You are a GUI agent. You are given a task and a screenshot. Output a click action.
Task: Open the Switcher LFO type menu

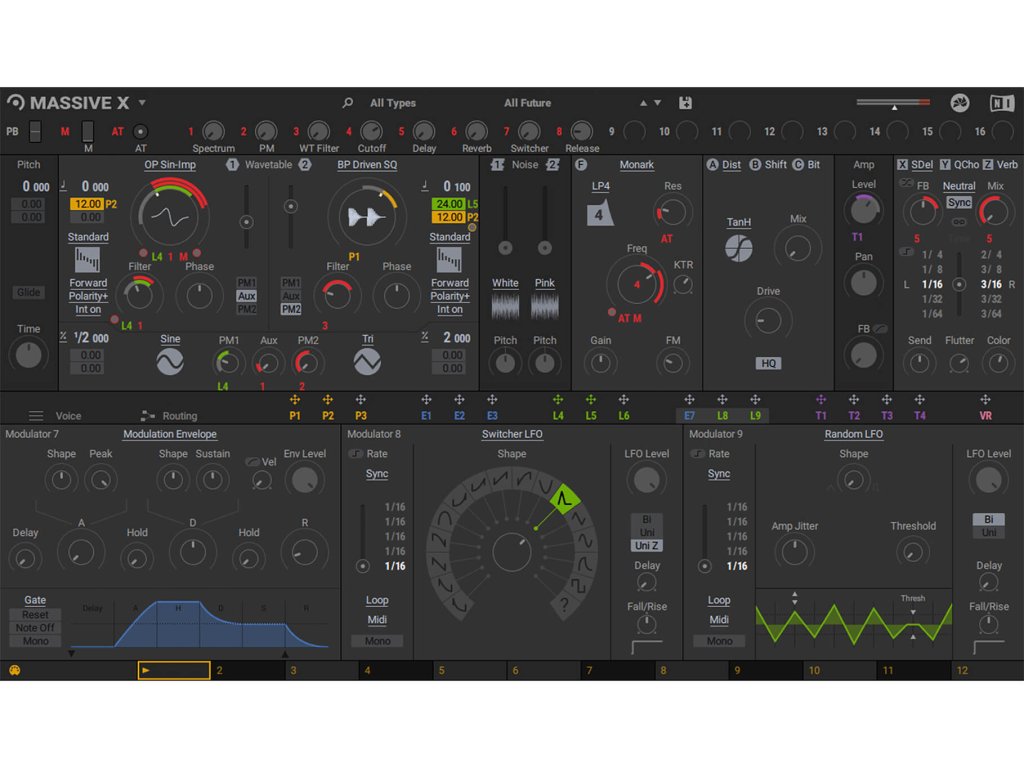[512, 434]
